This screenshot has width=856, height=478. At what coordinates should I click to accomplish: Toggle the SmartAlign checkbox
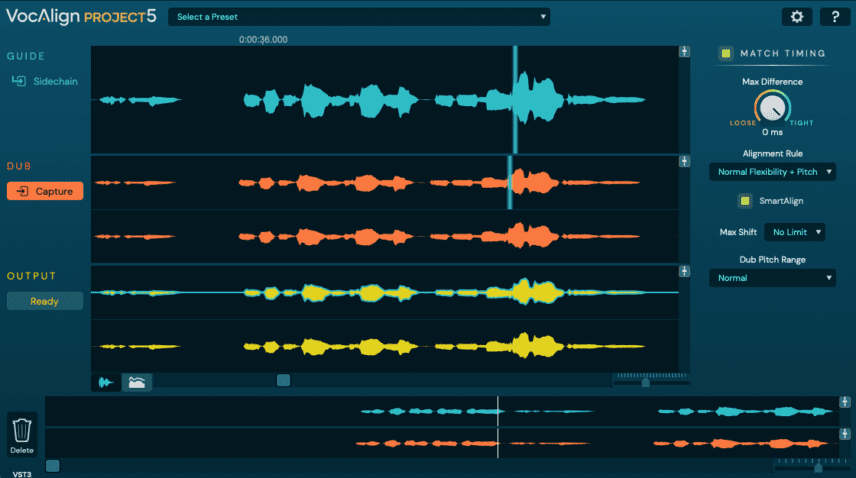coord(745,201)
